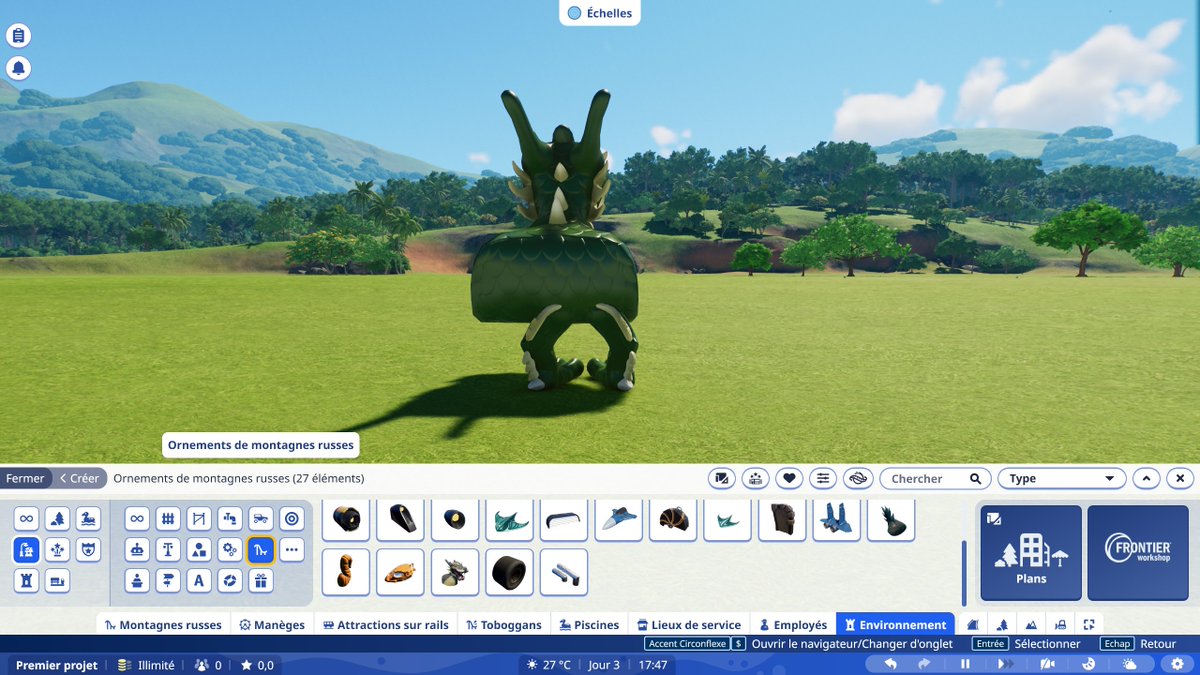The height and width of the screenshot is (675, 1200).
Task: Open the objectives clipboard icon
Action: coord(18,36)
